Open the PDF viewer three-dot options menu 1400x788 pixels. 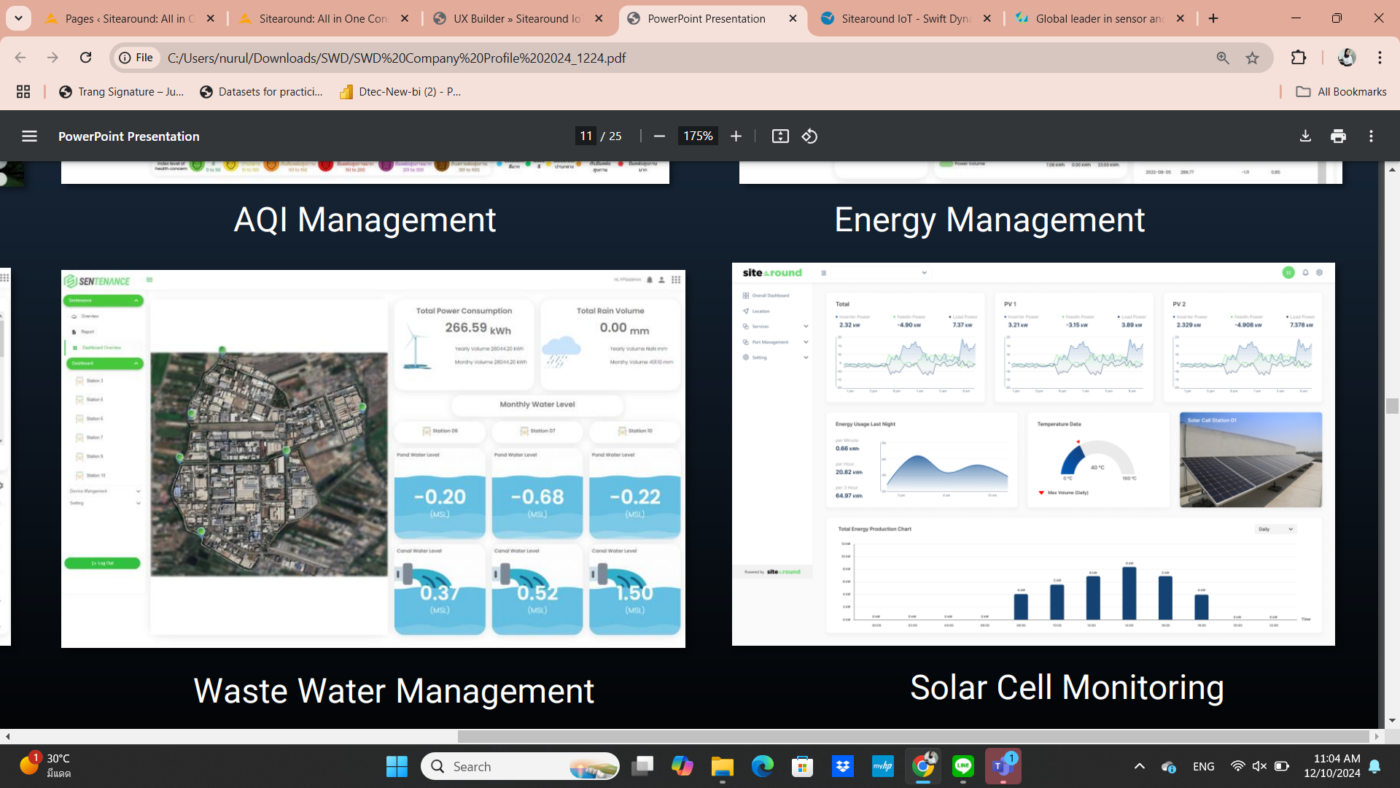1370,135
